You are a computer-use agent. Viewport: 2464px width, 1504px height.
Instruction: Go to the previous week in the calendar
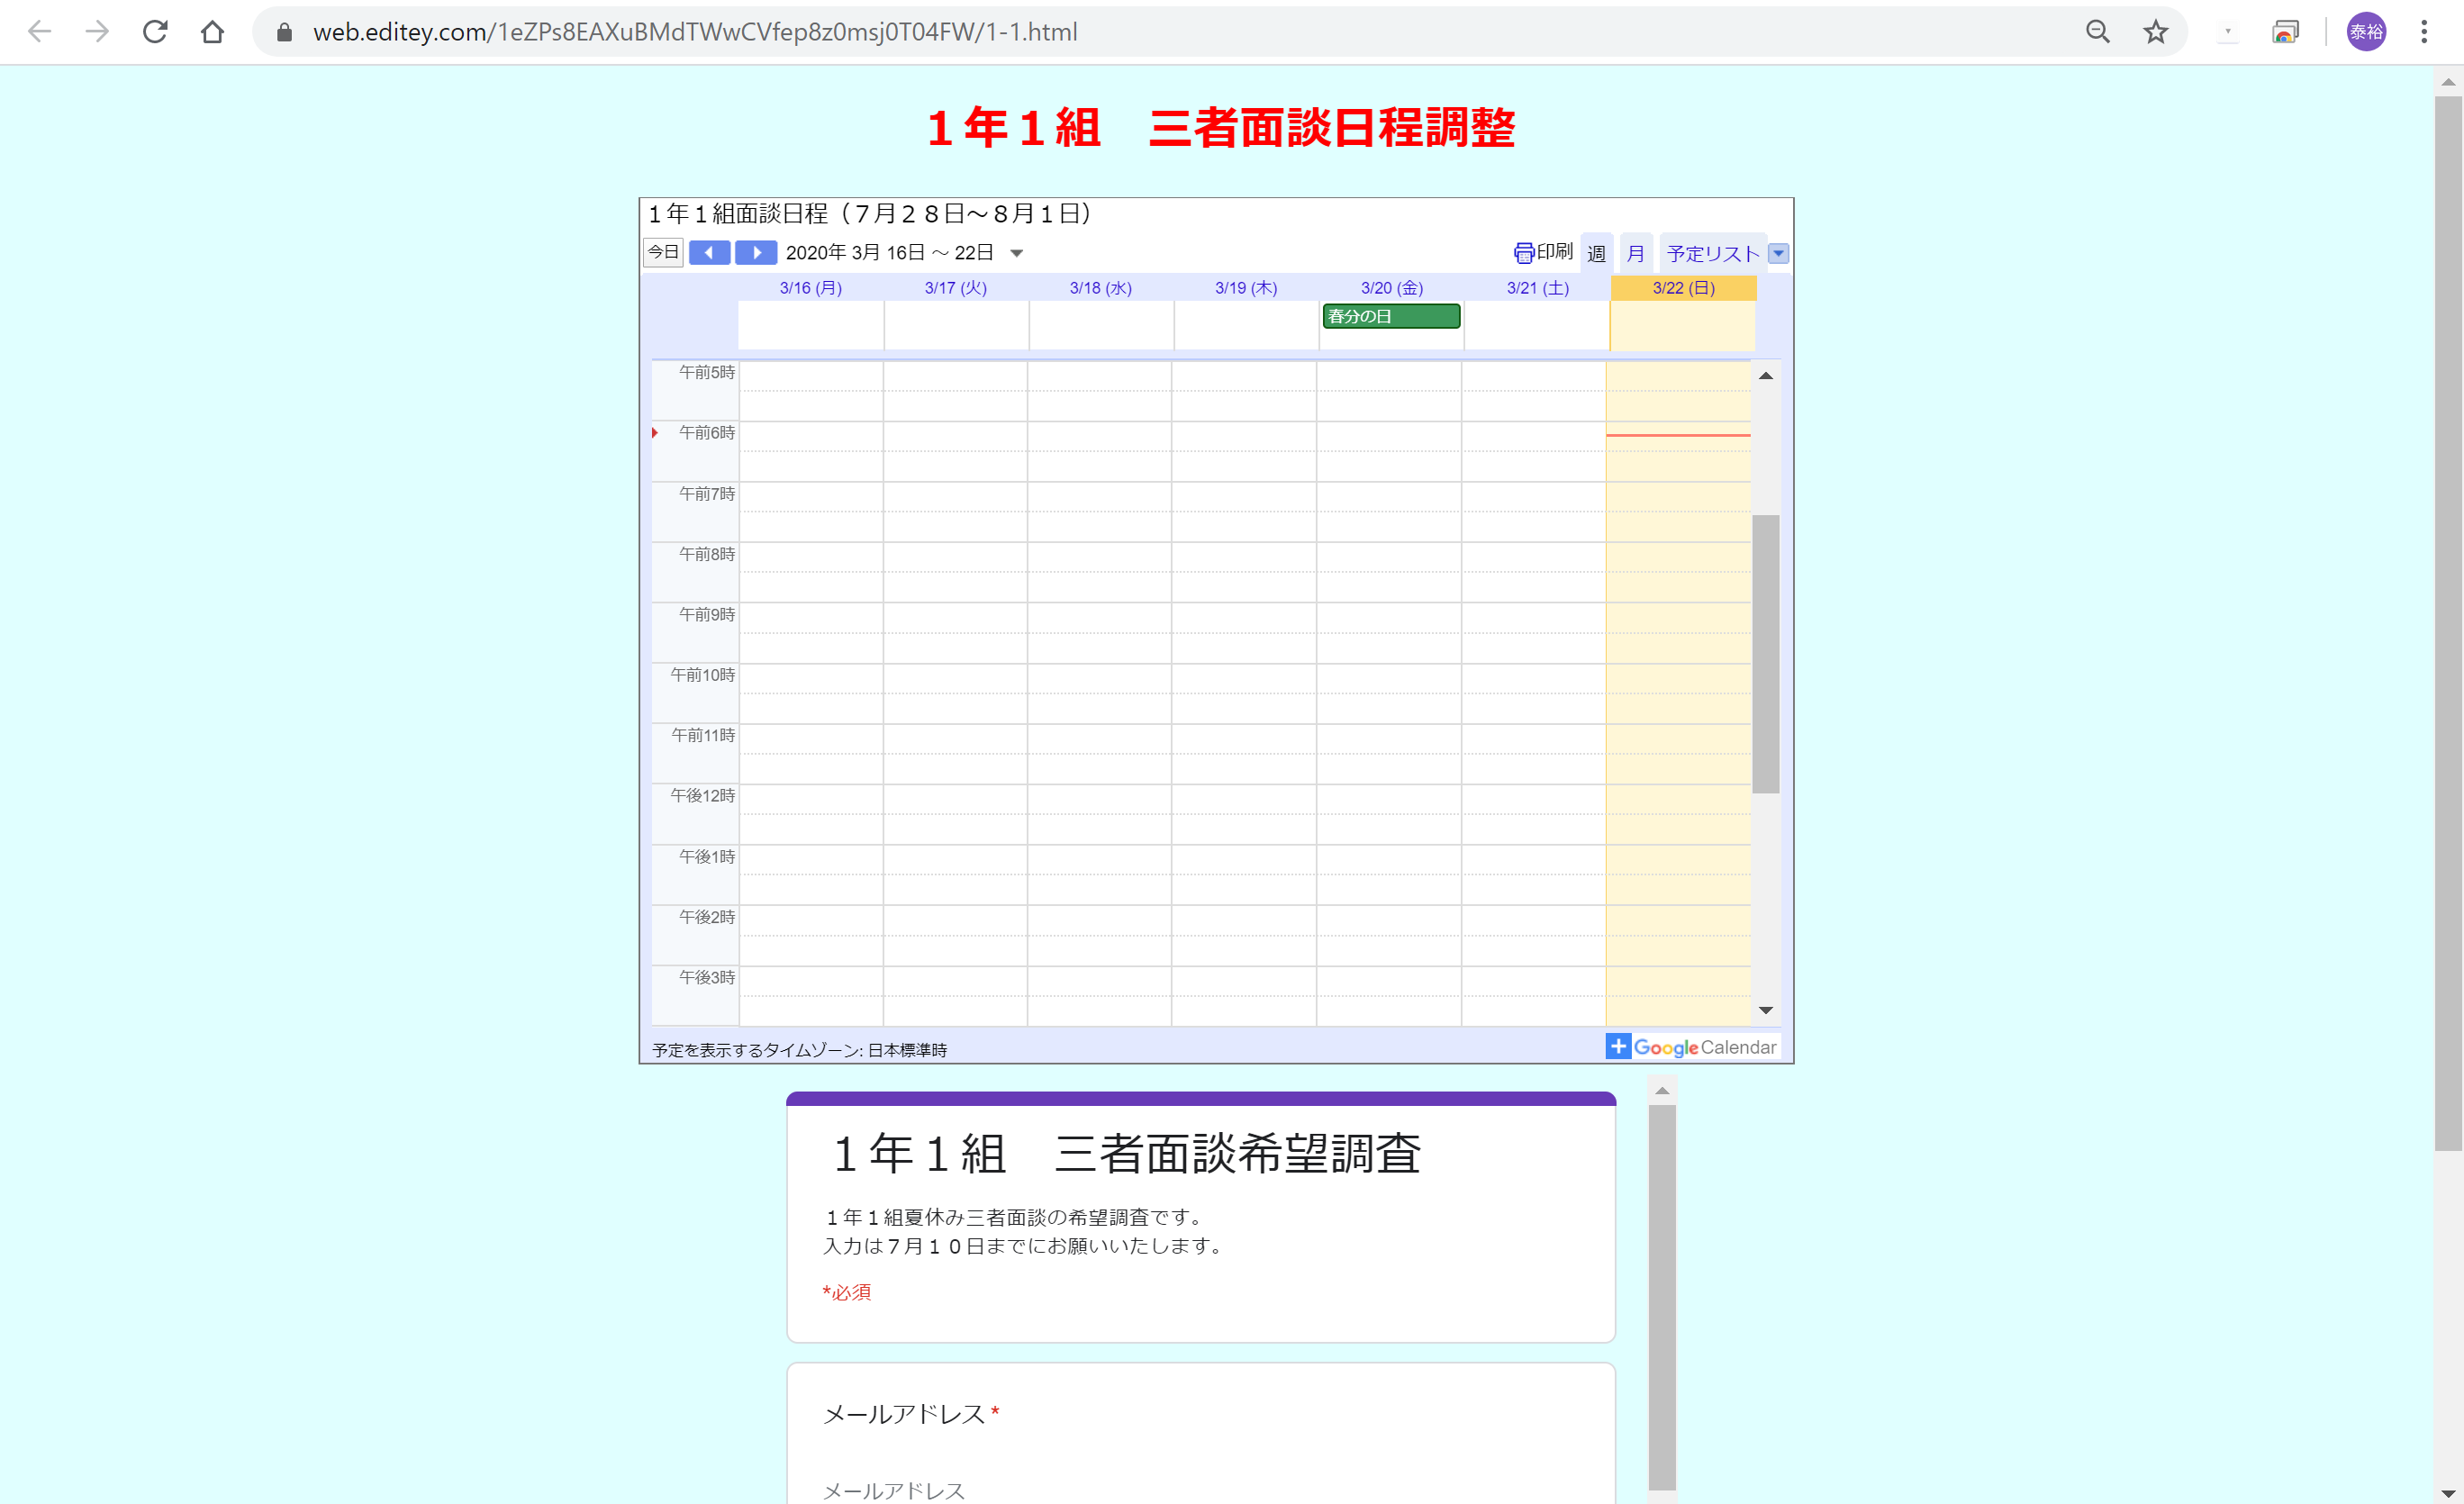click(x=709, y=253)
